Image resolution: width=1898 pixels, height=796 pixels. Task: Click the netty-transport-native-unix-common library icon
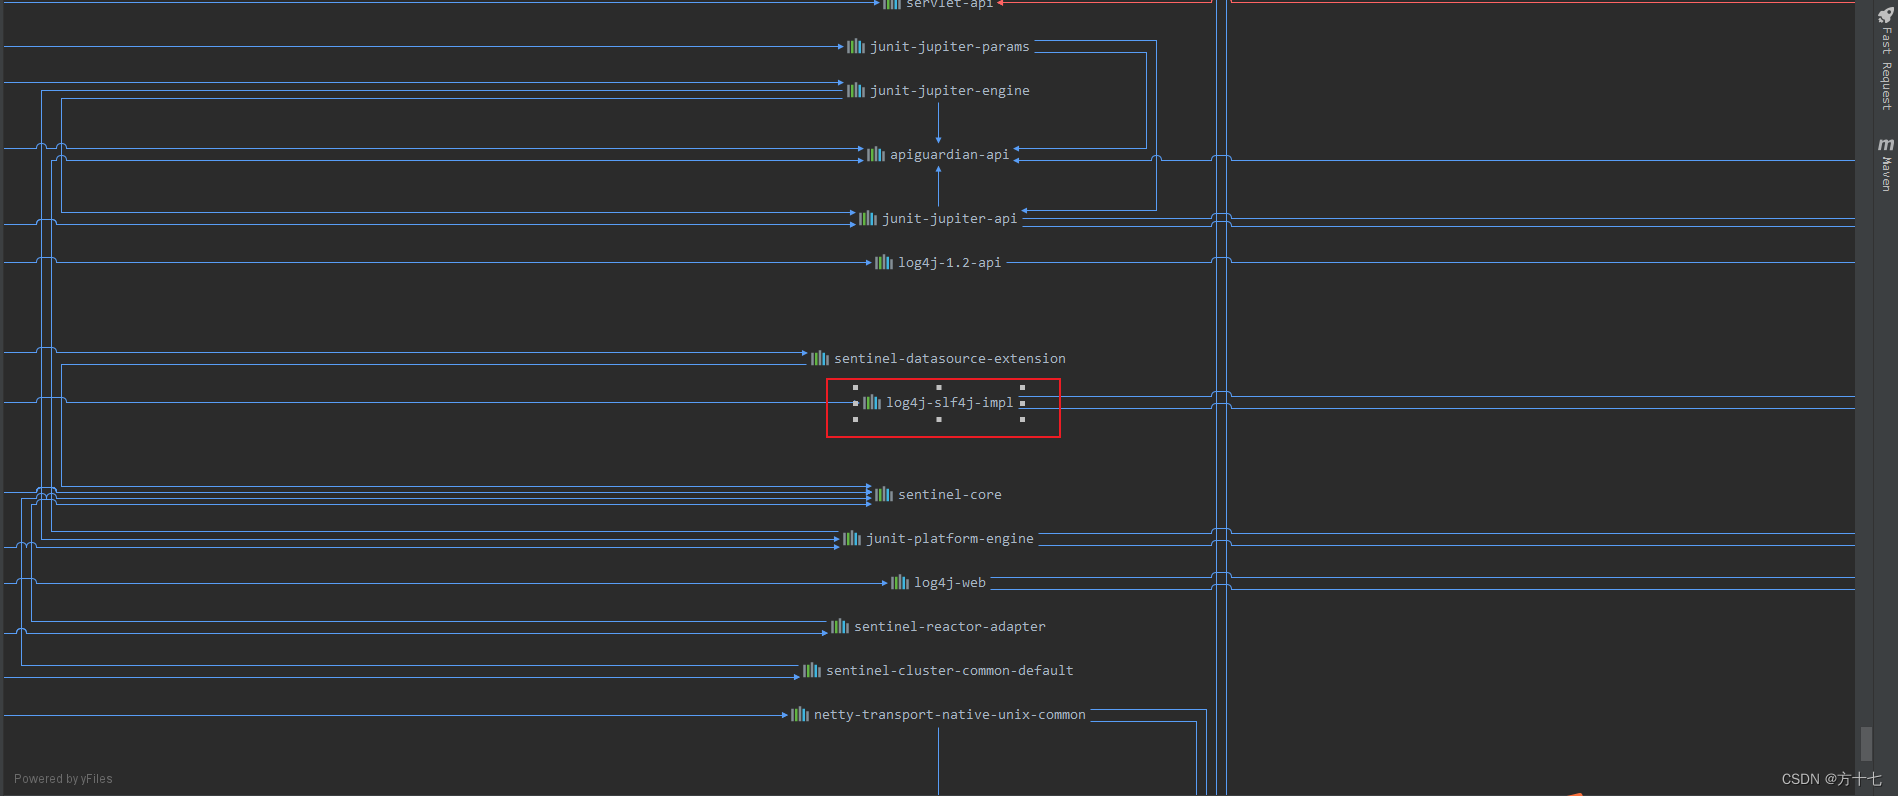click(x=800, y=714)
